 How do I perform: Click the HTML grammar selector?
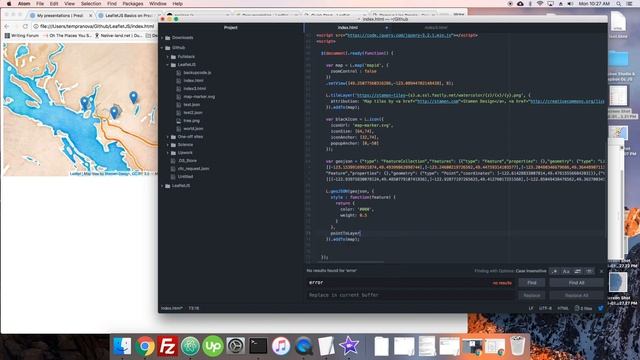coord(563,309)
